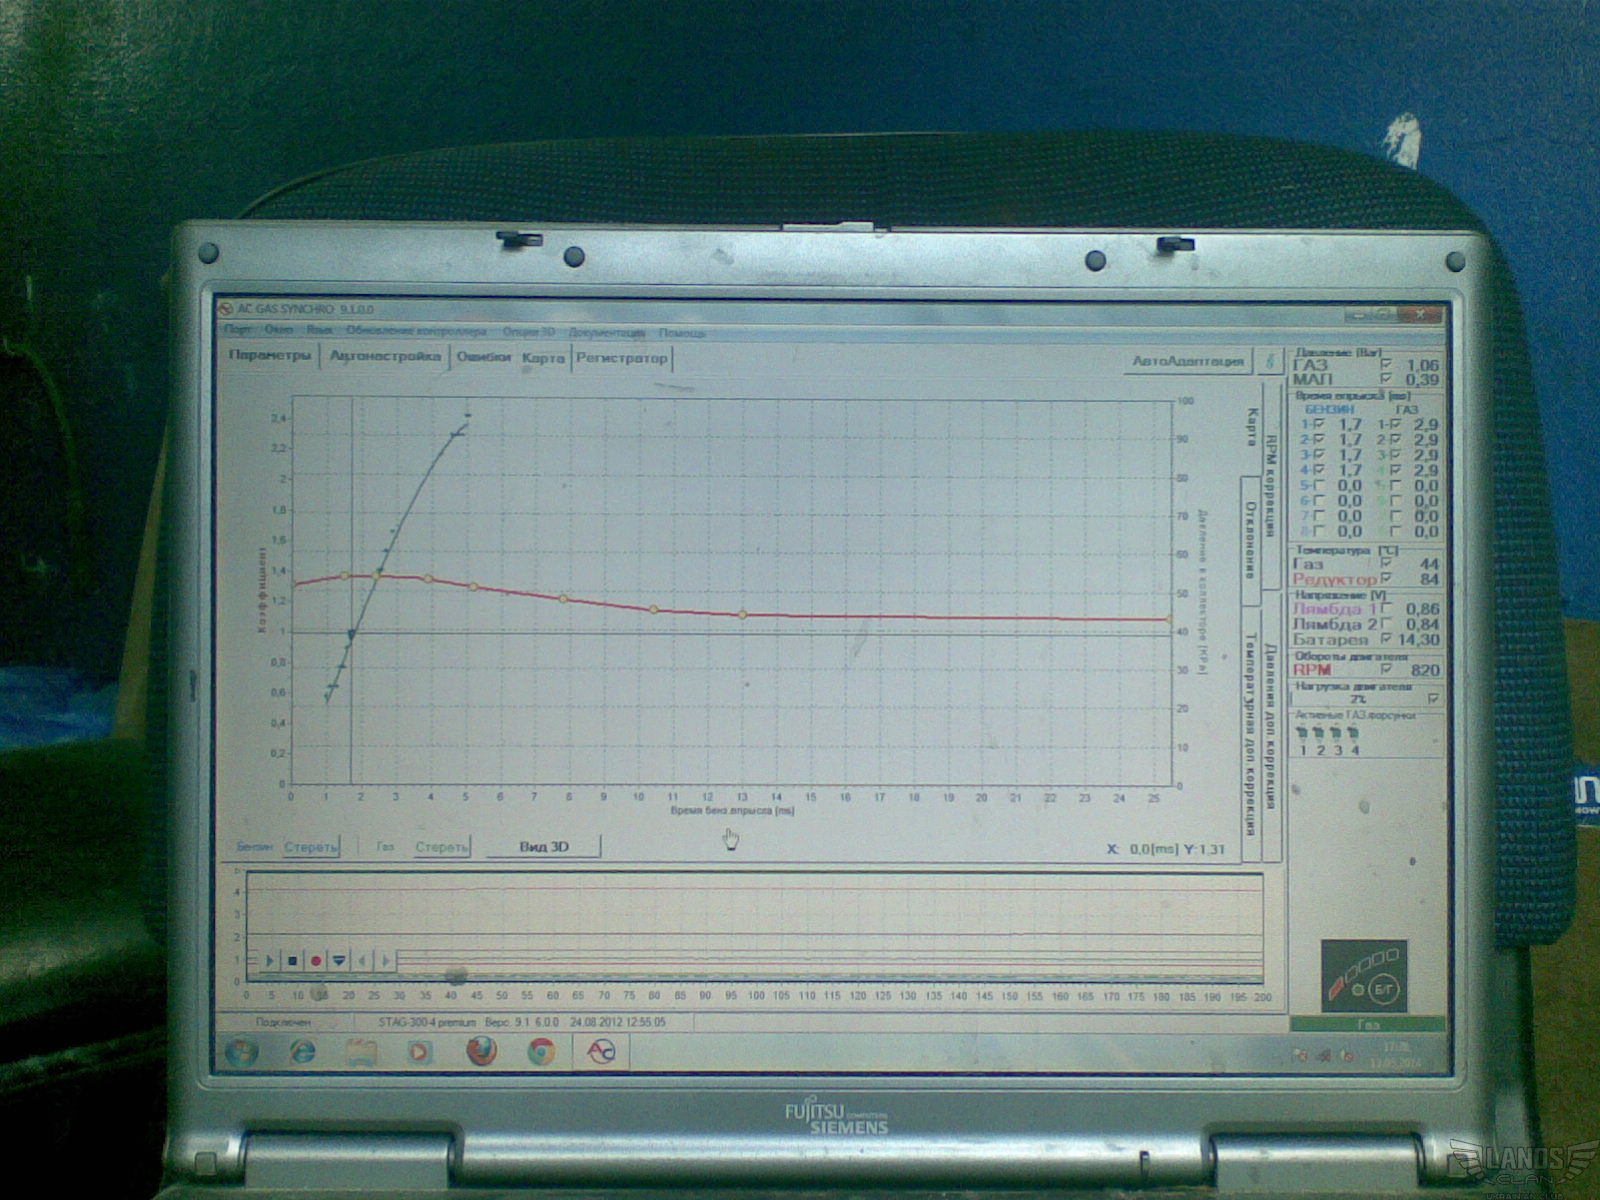The image size is (1600, 1200).
Task: Click the Вид 3D button
Action: [x=544, y=847]
